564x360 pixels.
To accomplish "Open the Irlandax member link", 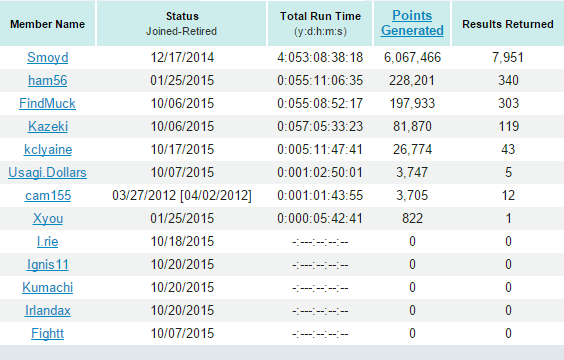I will click(47, 311).
